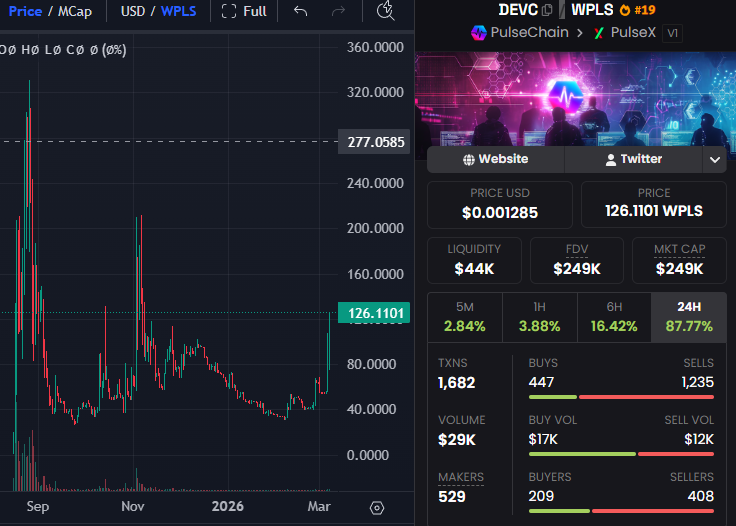
Task: Click the Sep label on time axis
Action: click(38, 506)
